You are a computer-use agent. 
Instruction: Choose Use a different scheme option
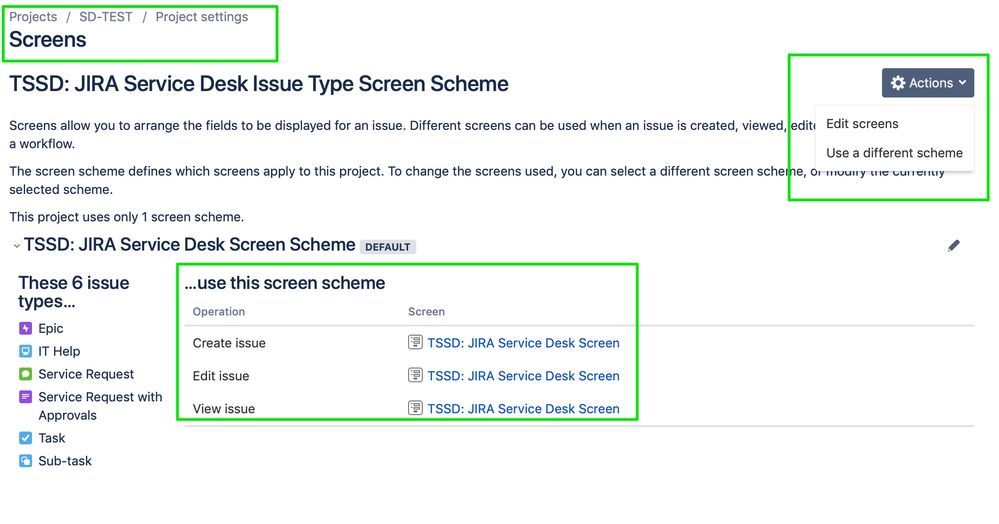point(894,153)
